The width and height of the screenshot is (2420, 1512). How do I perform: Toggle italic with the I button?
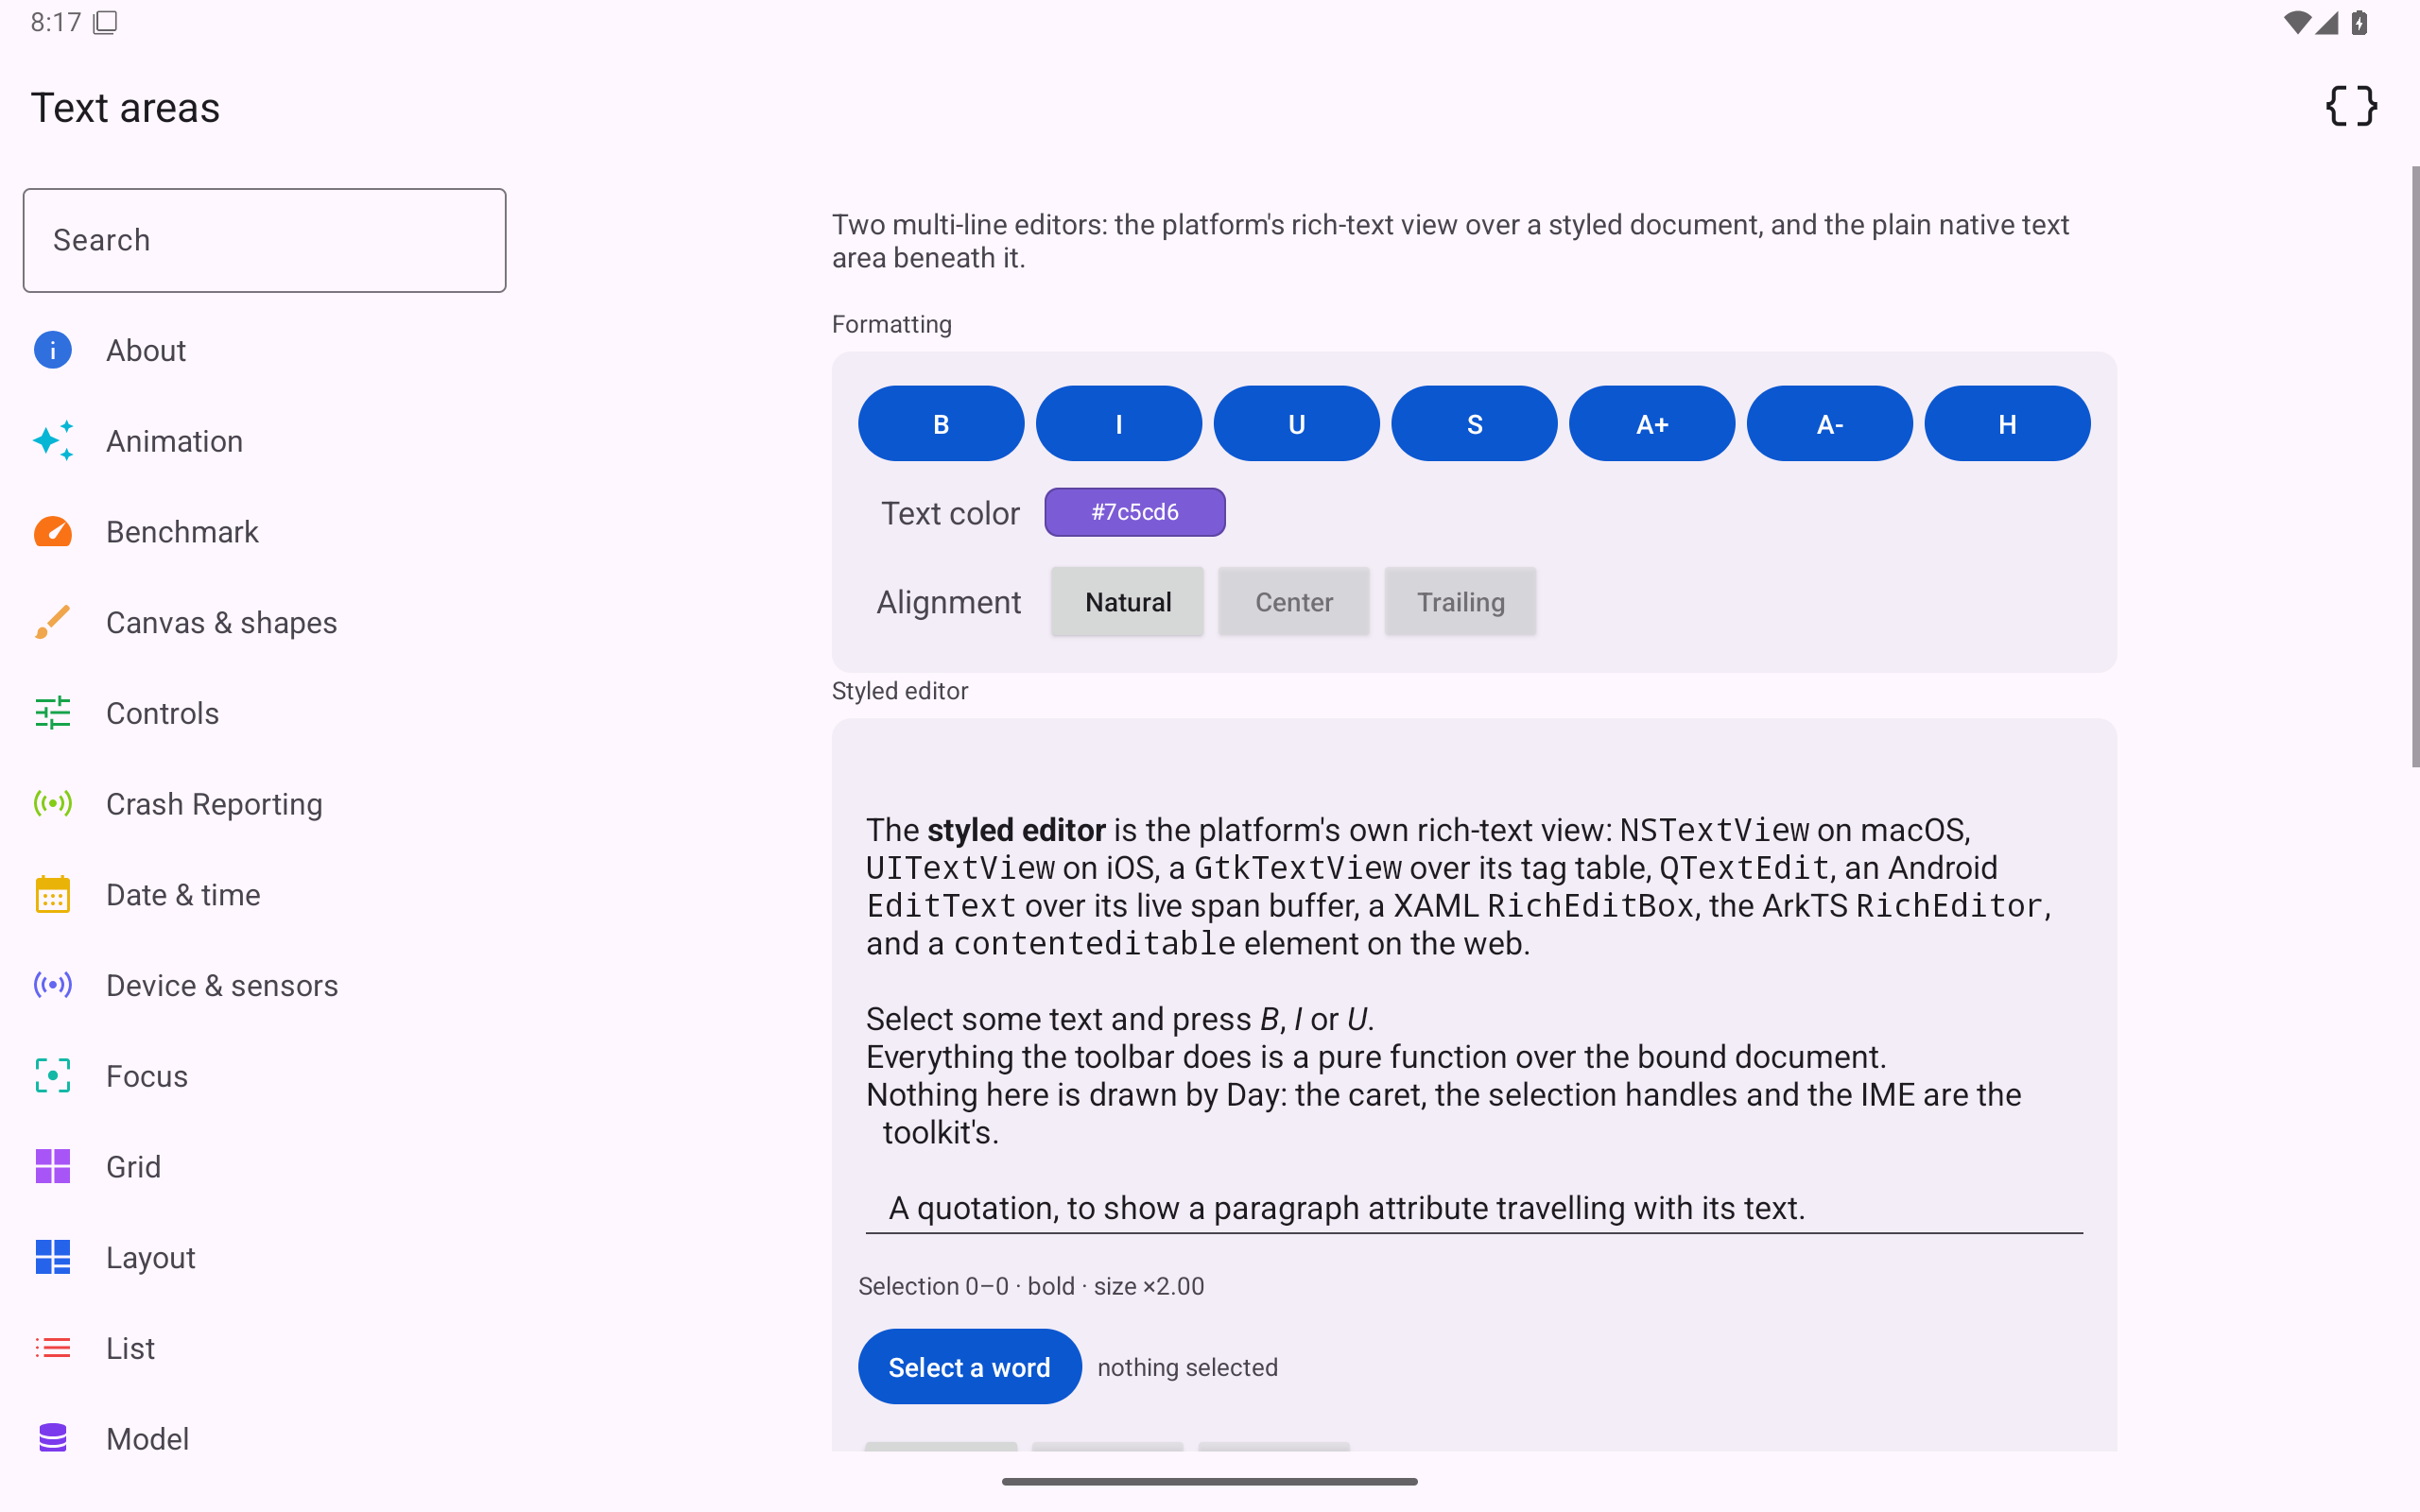pos(1119,424)
